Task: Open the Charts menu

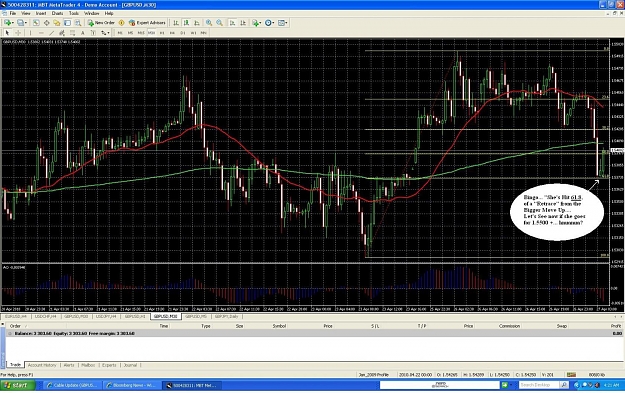Action: pyautogui.click(x=57, y=13)
